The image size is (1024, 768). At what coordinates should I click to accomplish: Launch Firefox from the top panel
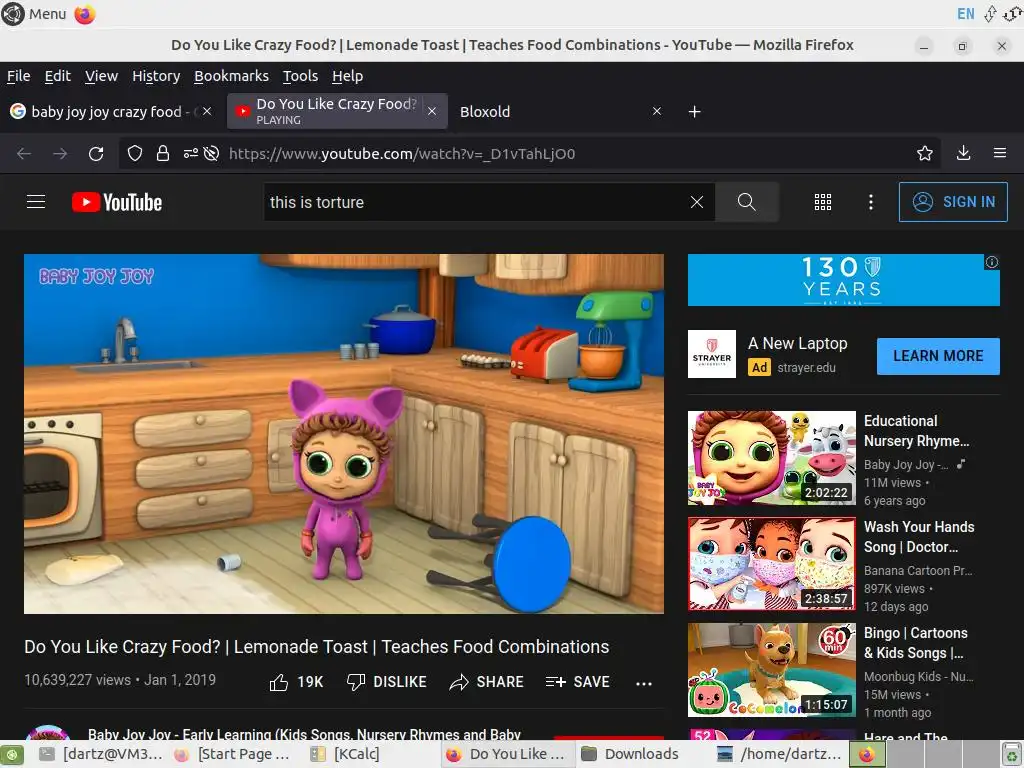(x=85, y=14)
